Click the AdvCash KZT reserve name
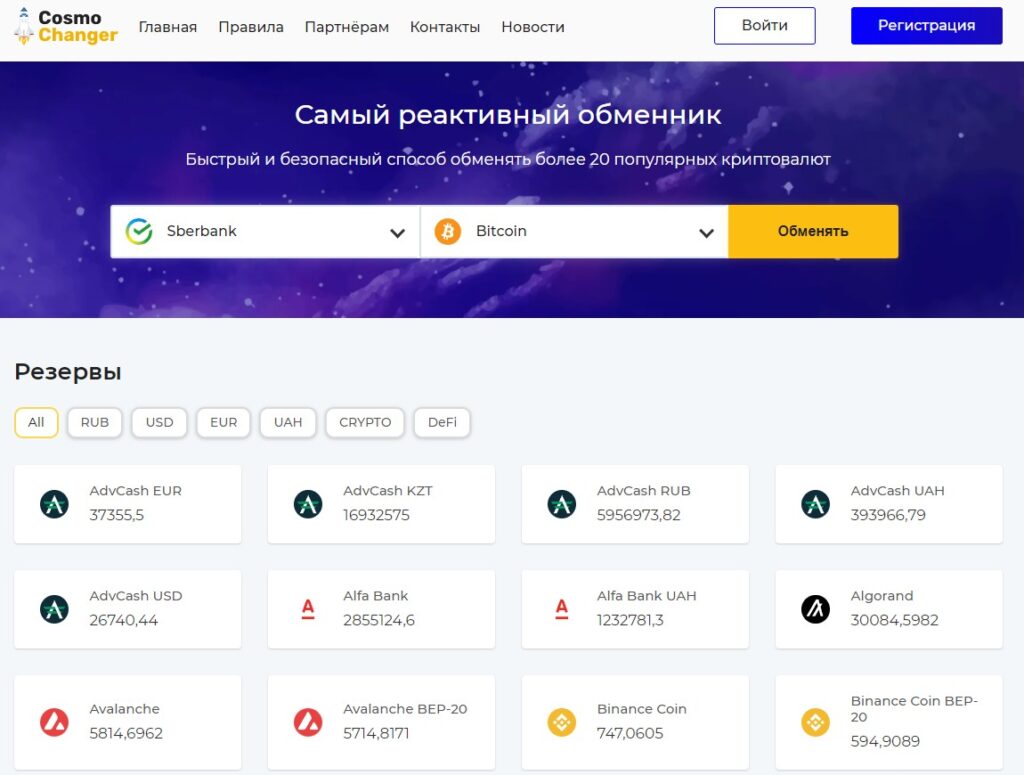Viewport: 1024px width, 775px height. click(388, 491)
